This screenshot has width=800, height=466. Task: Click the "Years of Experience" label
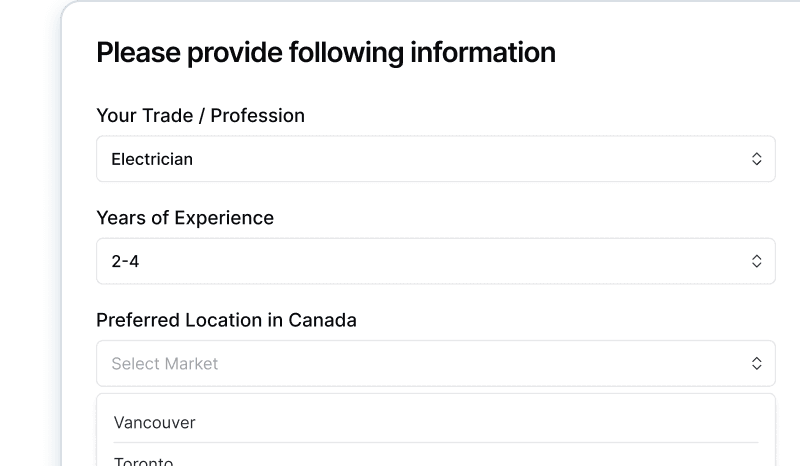coord(185,218)
